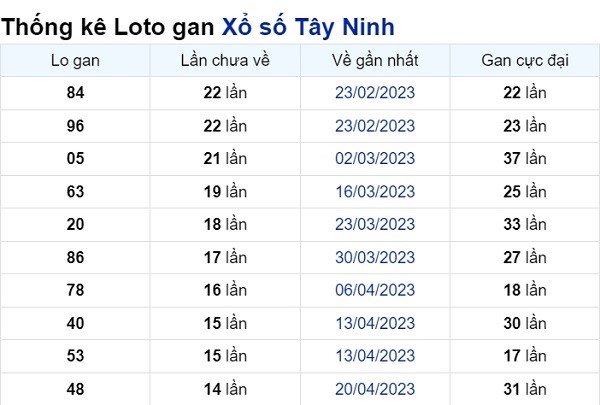Image resolution: width=600 pixels, height=405 pixels.
Task: Open the 30/03/2023 date link
Action: [375, 257]
